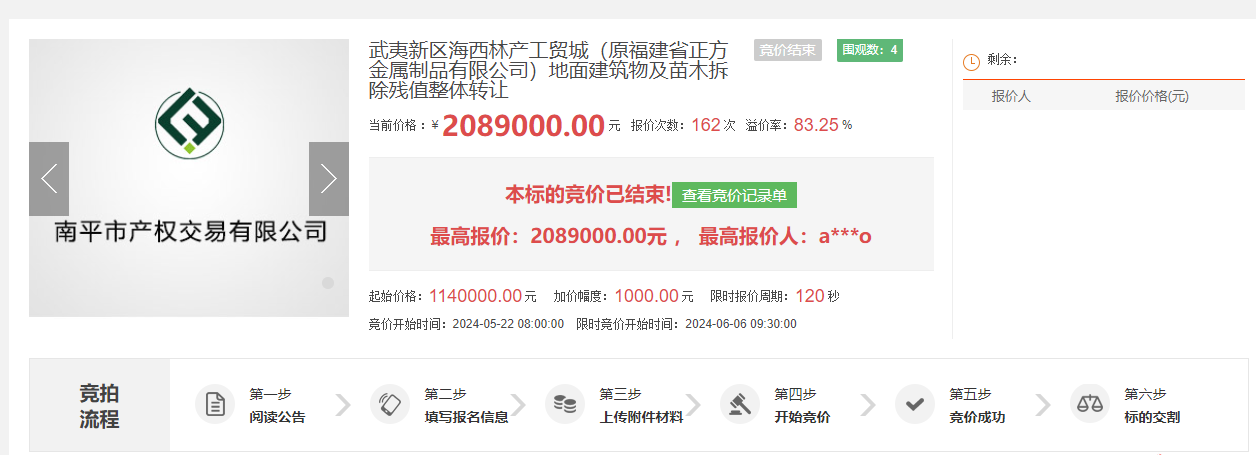Click the coins stack icon for step three
1256x455 pixels.
[564, 404]
